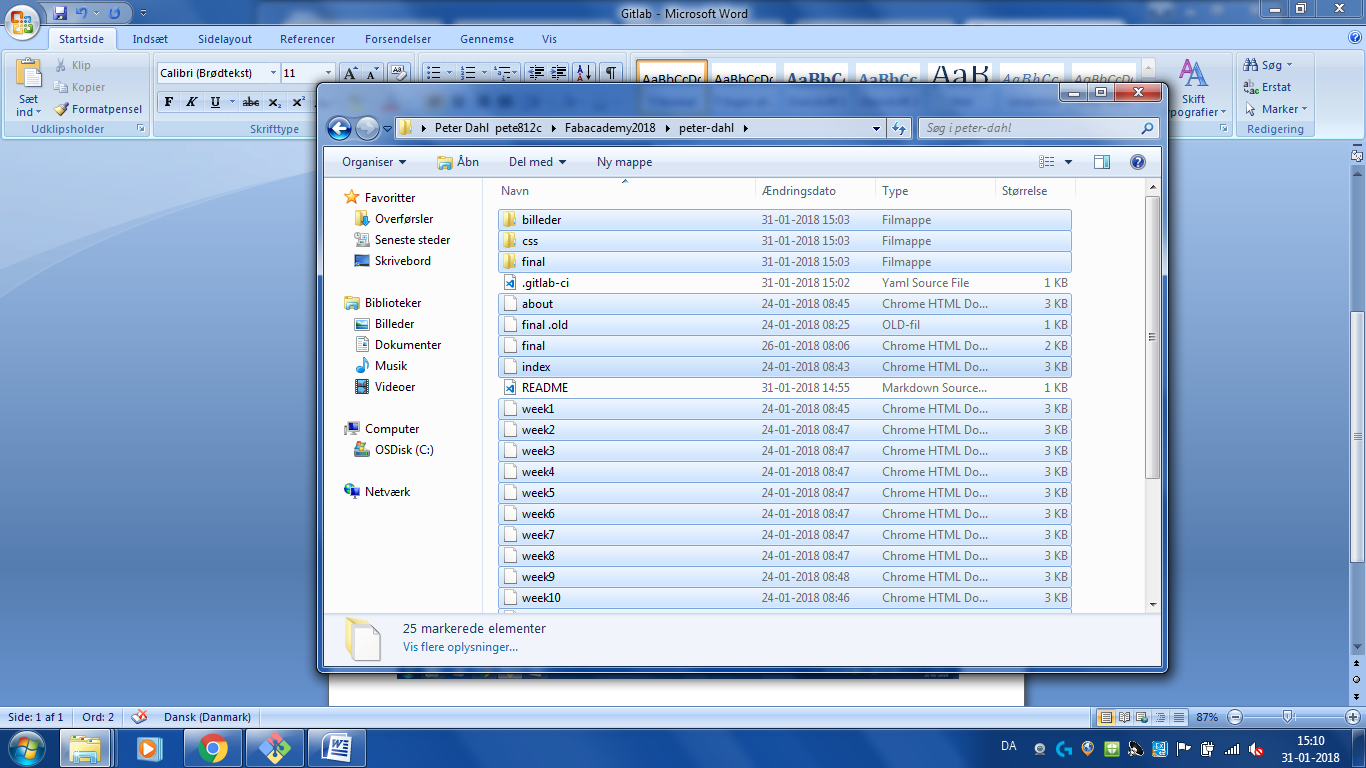Zoom out with the minus button in Word
Viewport: 1366px width, 768px height.
click(x=1235, y=717)
